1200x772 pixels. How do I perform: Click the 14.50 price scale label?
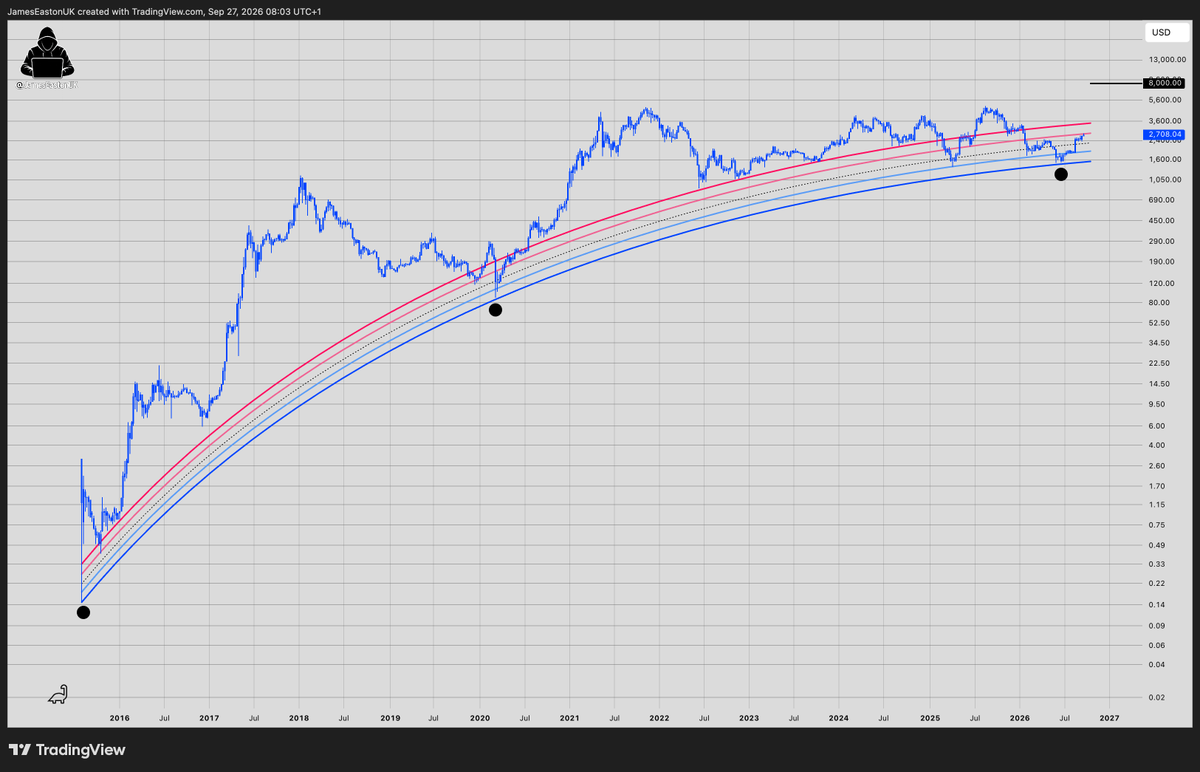point(1161,384)
